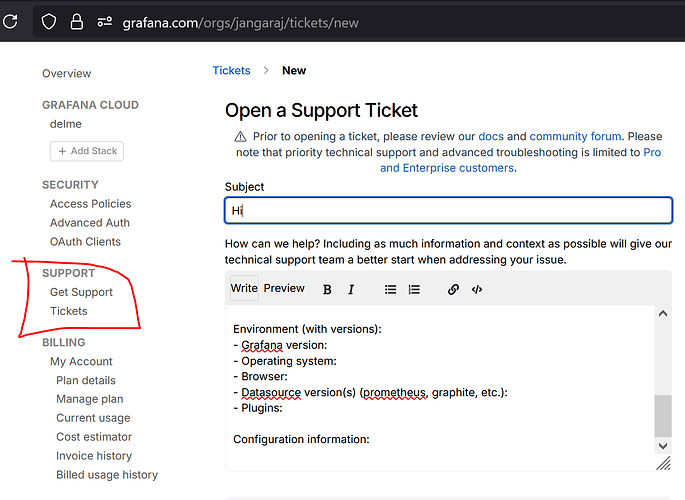
Task: Click the warning triangle icon
Action: coord(240,137)
